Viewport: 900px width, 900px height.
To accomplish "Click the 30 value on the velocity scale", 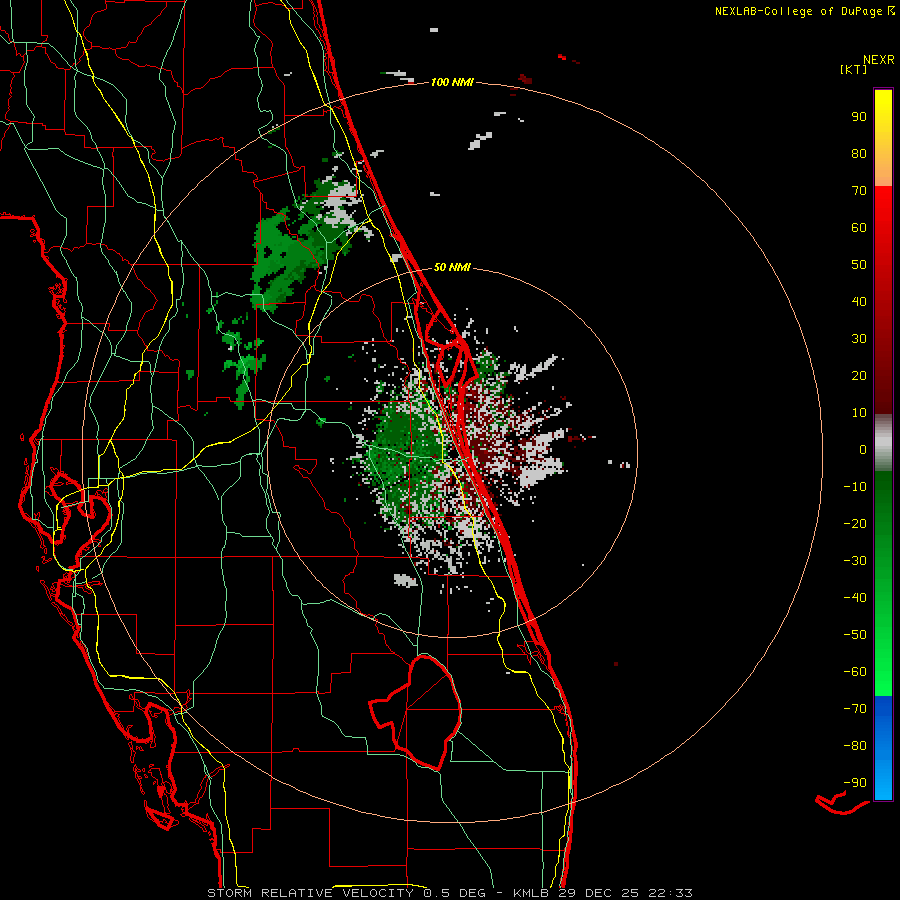I will (859, 339).
